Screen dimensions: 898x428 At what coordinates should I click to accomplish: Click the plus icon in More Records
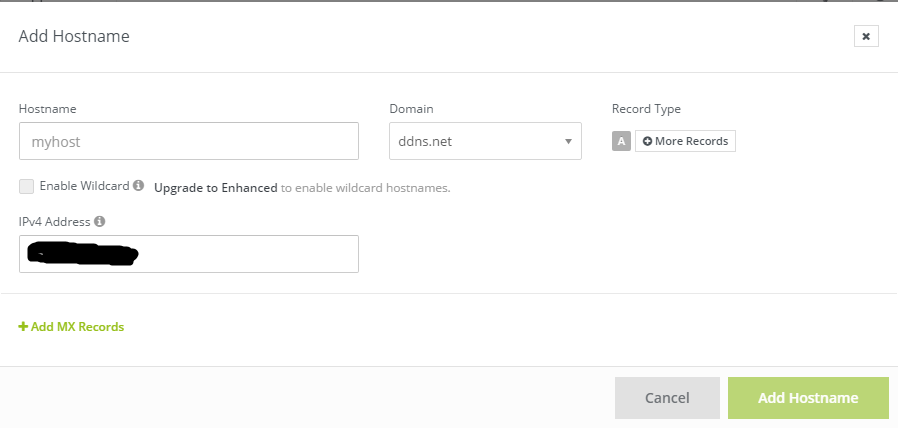tap(647, 141)
